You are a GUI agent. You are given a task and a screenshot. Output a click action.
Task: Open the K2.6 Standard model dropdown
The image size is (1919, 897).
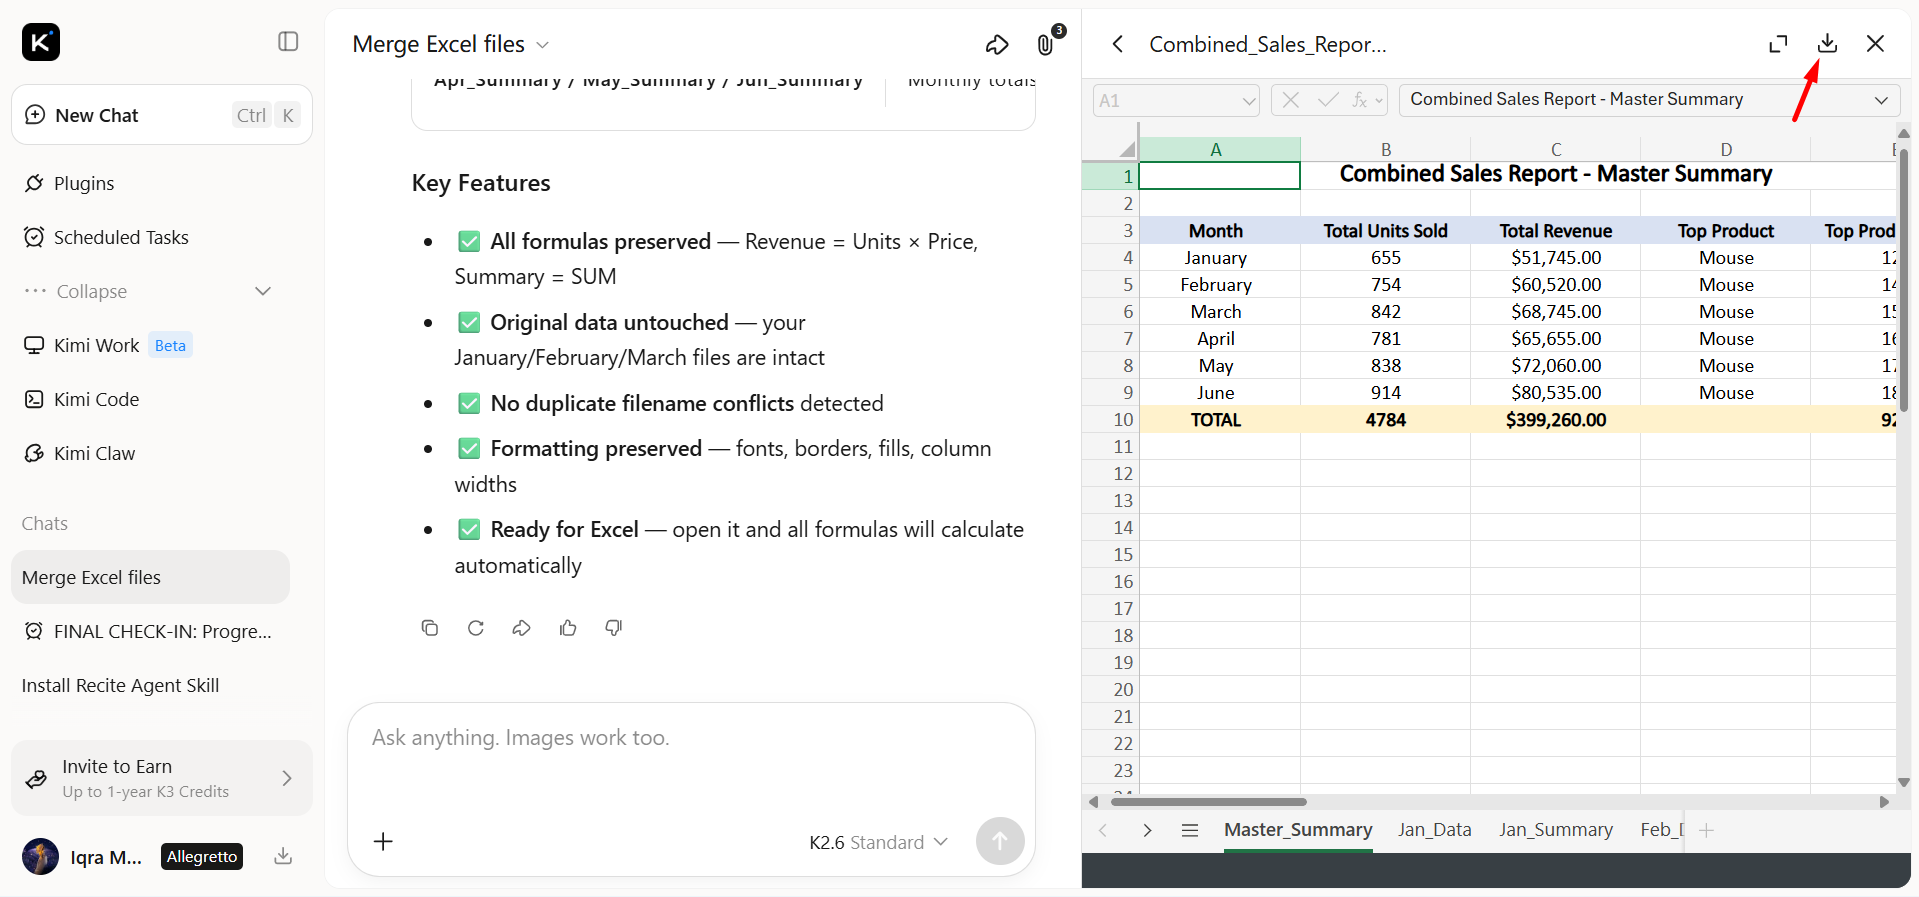pos(878,842)
